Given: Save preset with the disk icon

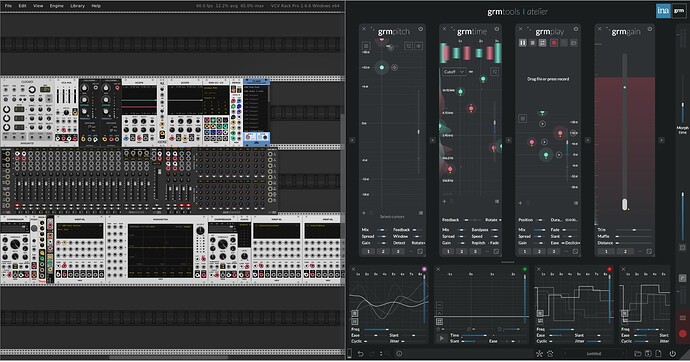Looking at the screenshot, I should point(648,353).
